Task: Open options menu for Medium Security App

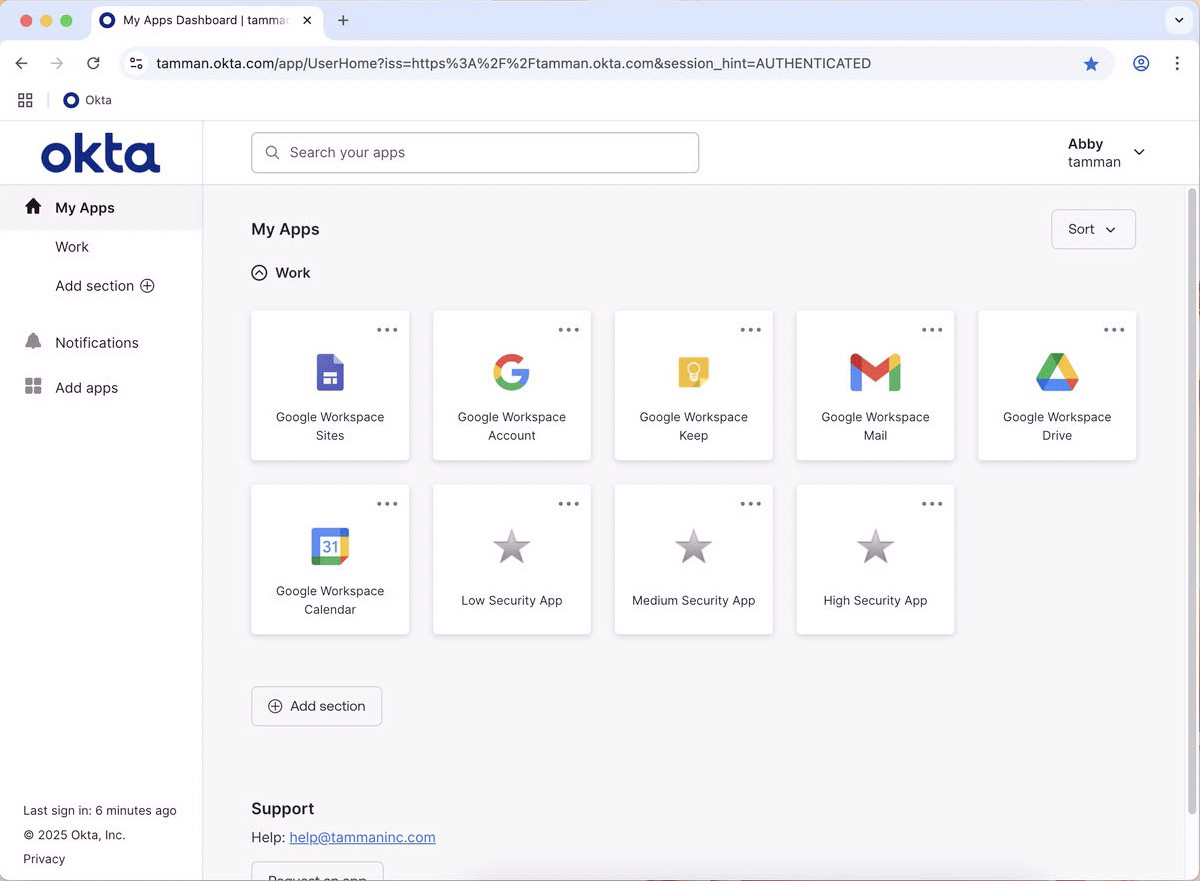Action: [751, 504]
